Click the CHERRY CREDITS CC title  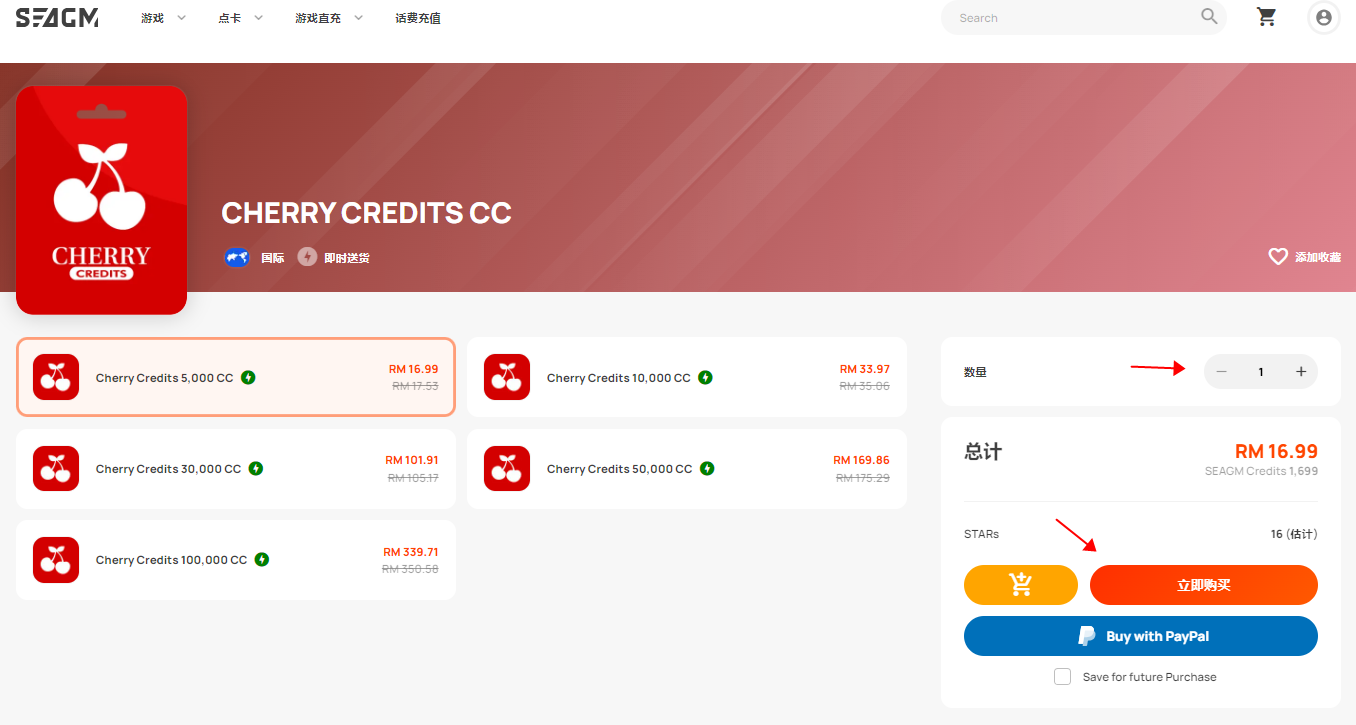(366, 213)
